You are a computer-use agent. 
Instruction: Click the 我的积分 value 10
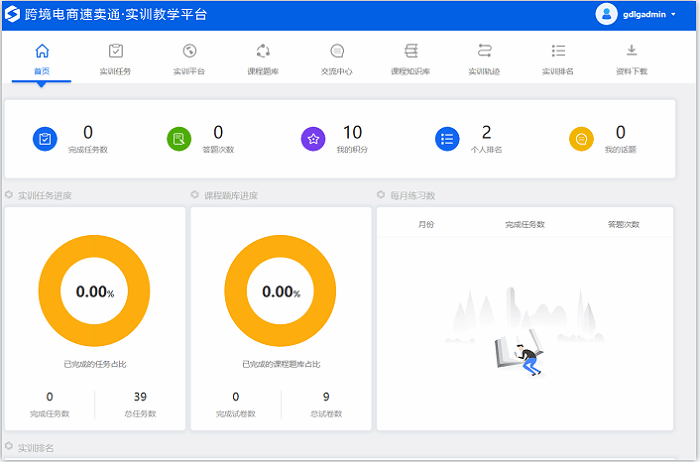(x=352, y=132)
